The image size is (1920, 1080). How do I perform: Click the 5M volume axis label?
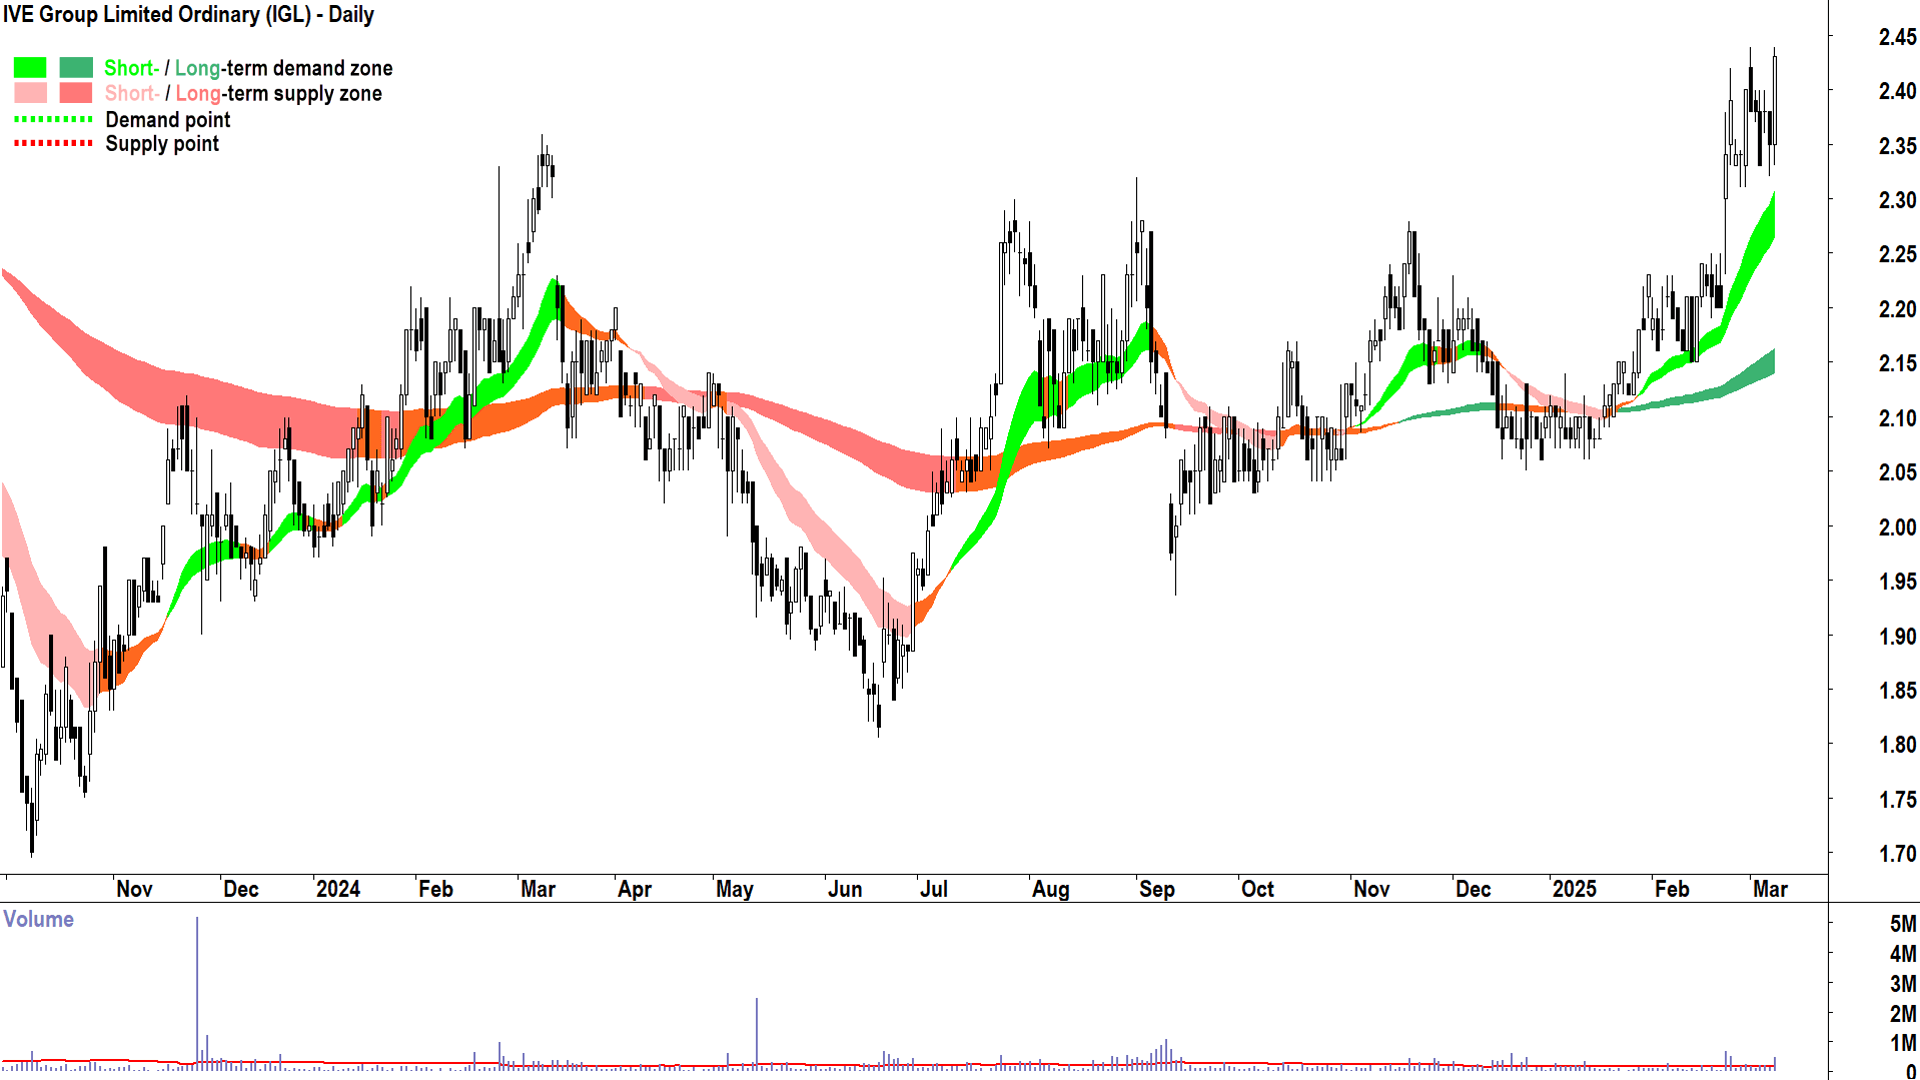click(x=1902, y=924)
